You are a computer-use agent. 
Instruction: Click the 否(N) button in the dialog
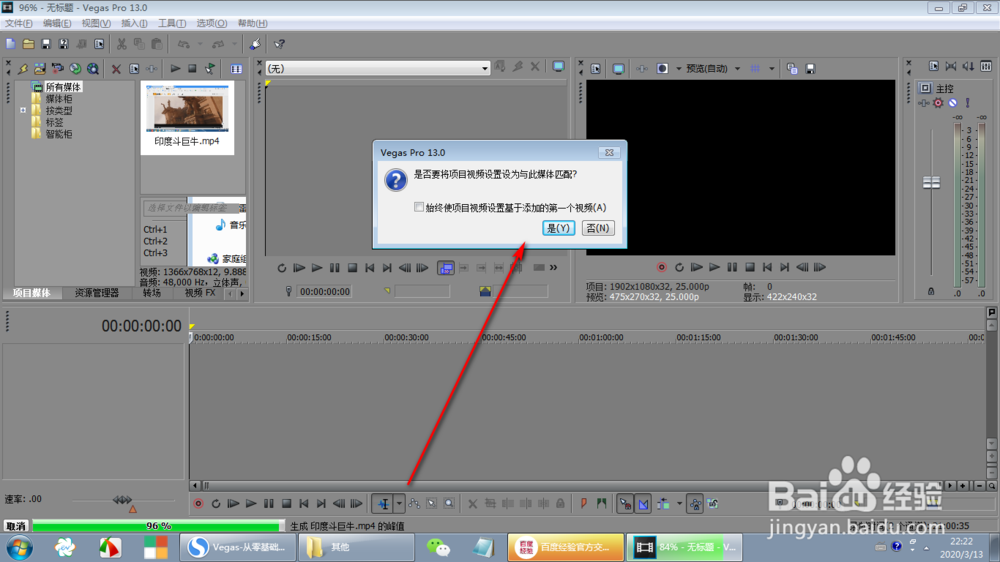click(x=598, y=228)
